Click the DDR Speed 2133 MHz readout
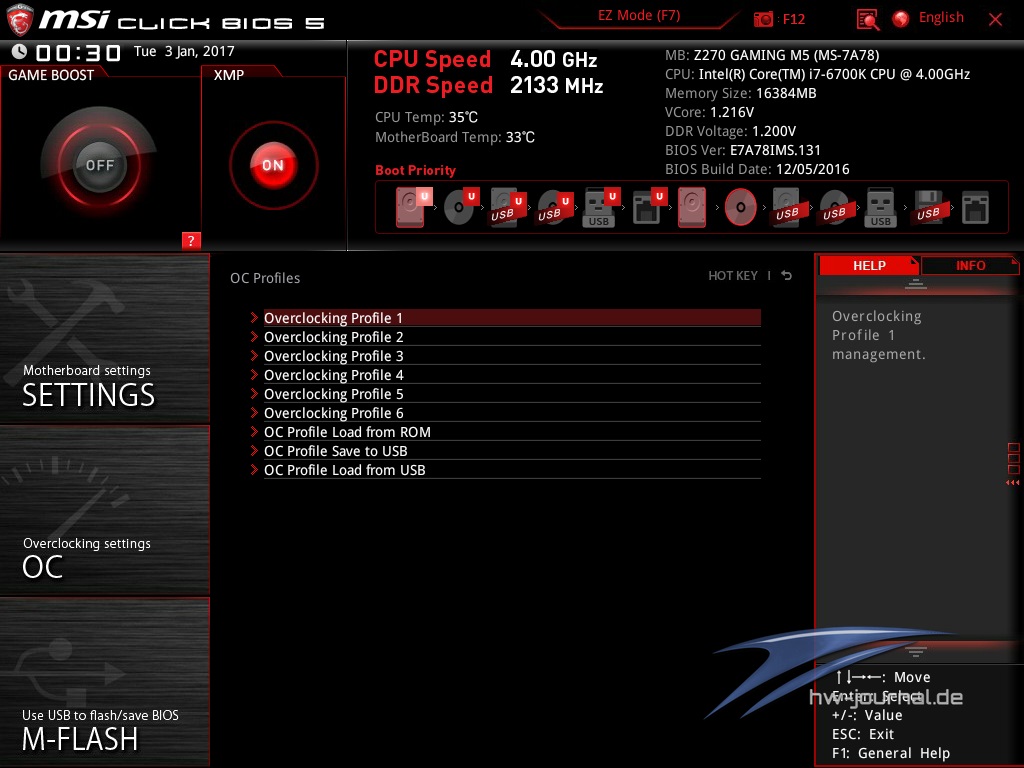The image size is (1024, 768). click(x=488, y=85)
